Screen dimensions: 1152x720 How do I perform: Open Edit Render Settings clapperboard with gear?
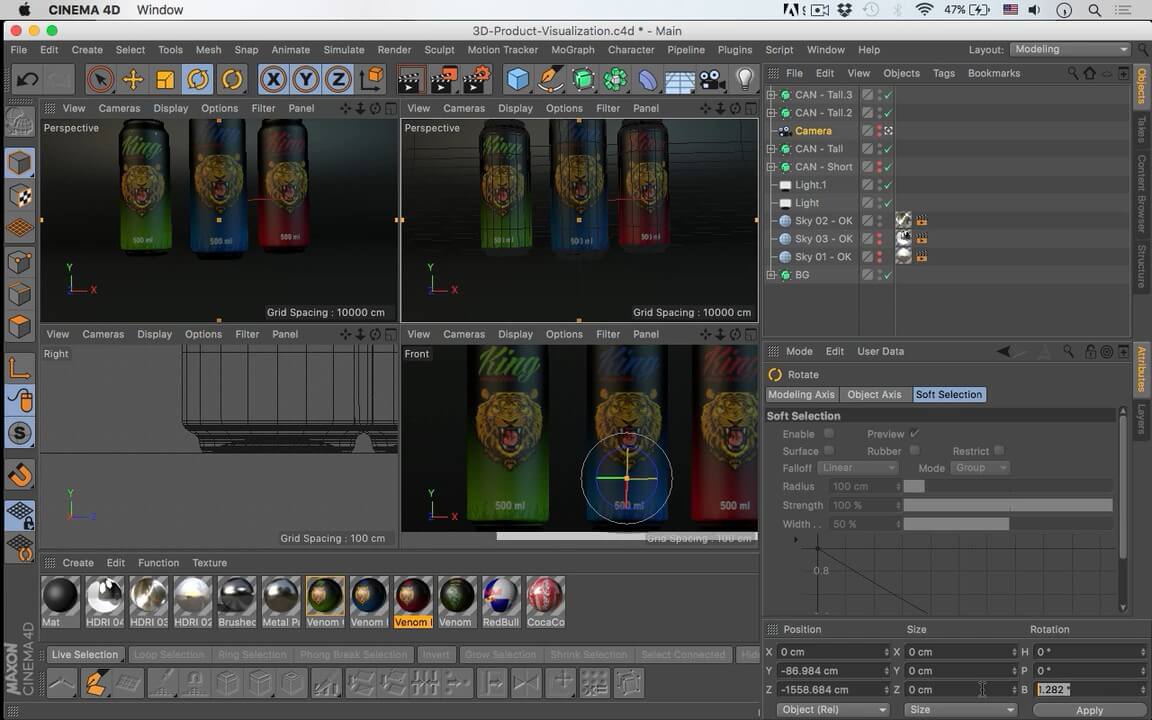coord(477,80)
